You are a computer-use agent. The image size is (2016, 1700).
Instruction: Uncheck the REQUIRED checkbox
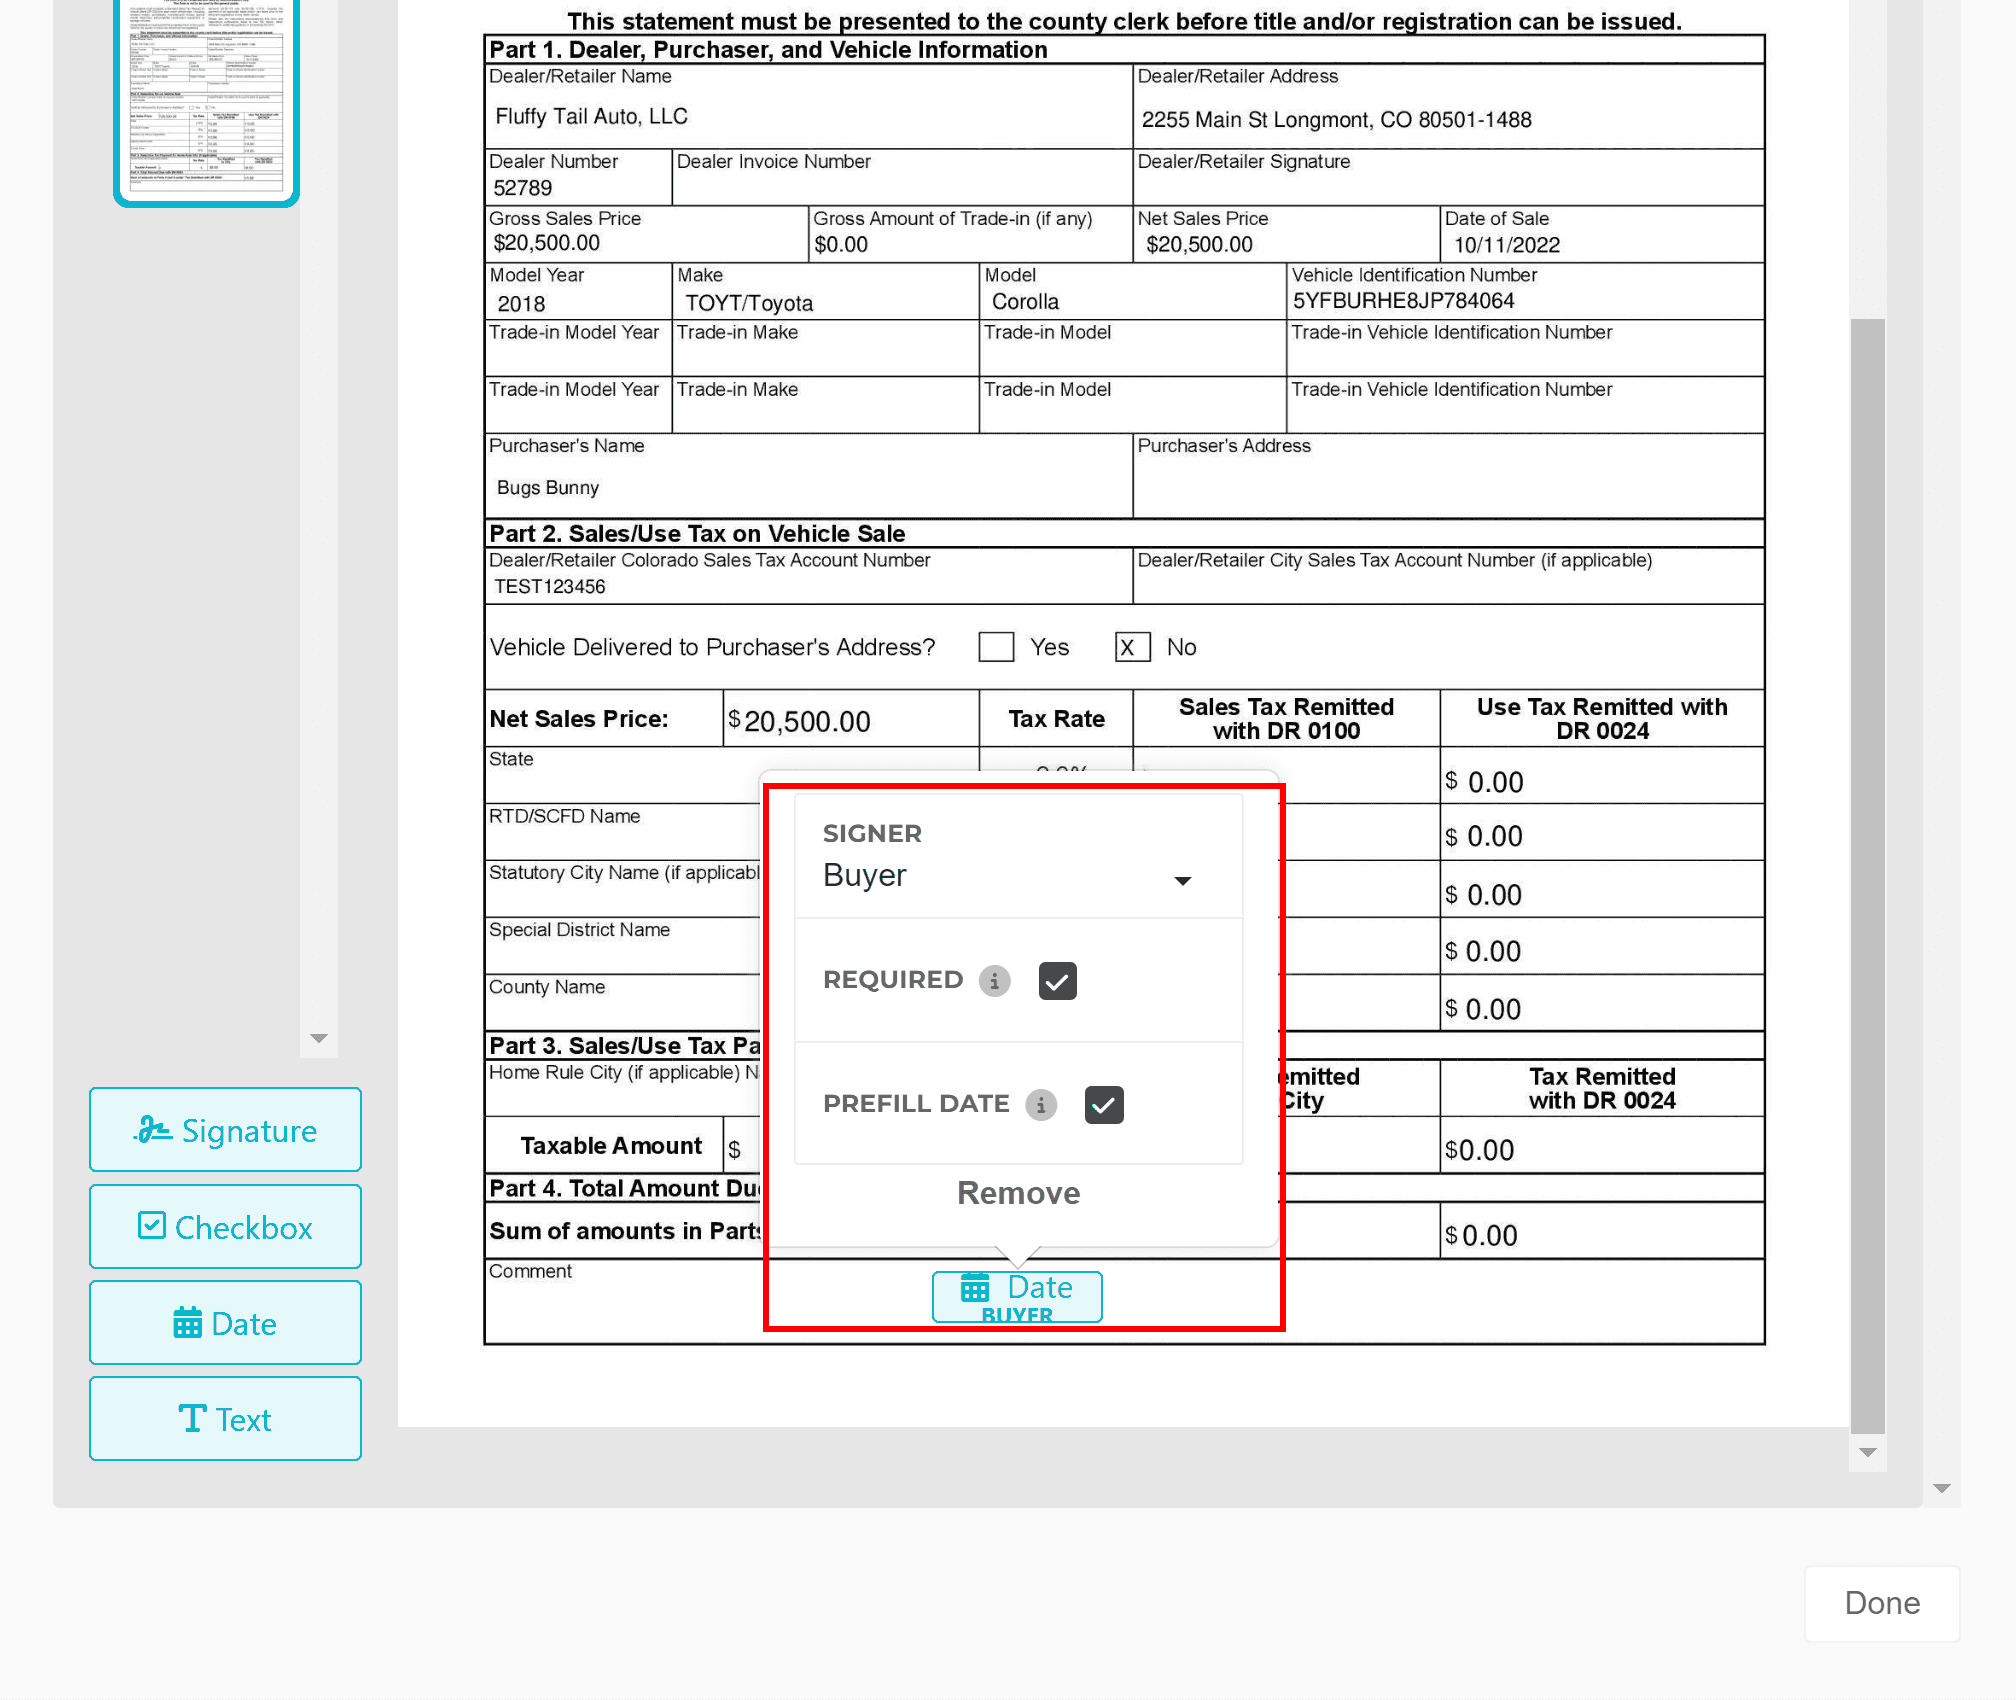point(1057,981)
